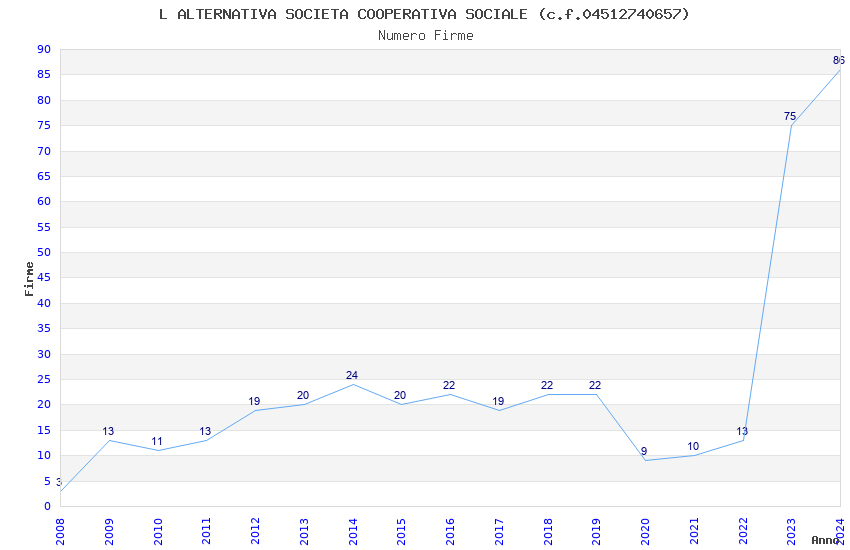Image resolution: width=850 pixels, height=550 pixels.
Task: Select the 0 tick on y-axis
Action: (x=48, y=506)
